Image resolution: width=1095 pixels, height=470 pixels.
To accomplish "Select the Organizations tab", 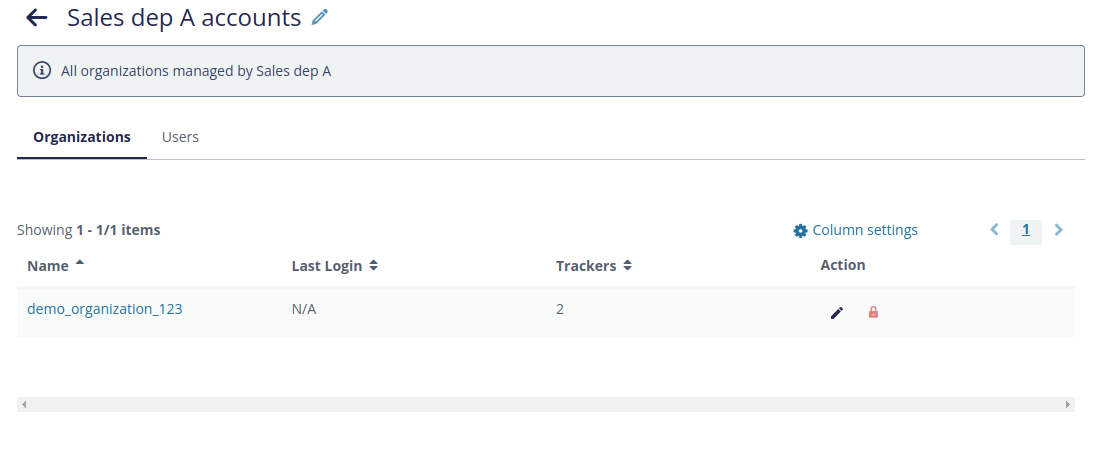I will point(82,137).
